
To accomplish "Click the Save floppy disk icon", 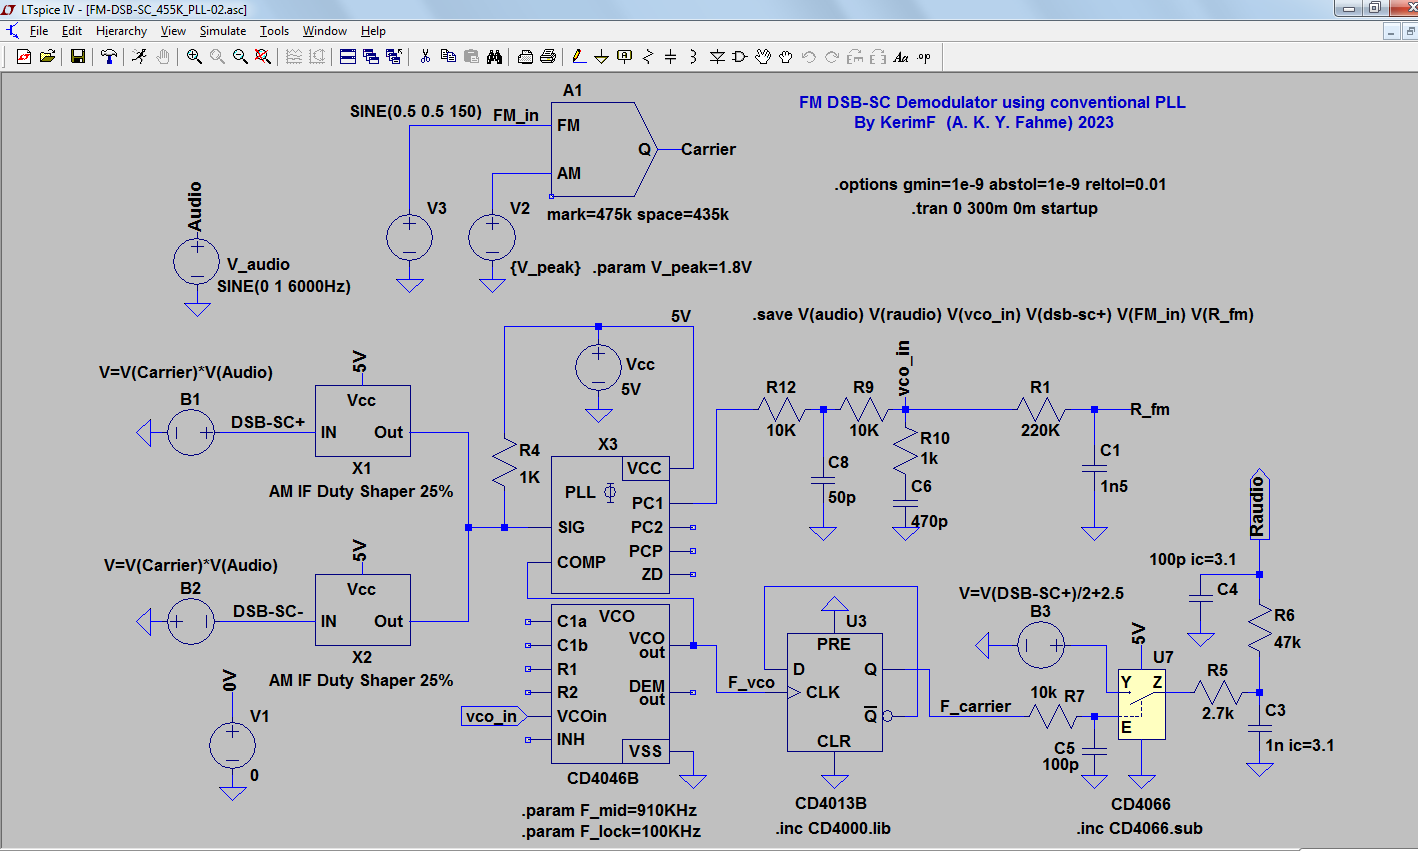I will click(77, 57).
